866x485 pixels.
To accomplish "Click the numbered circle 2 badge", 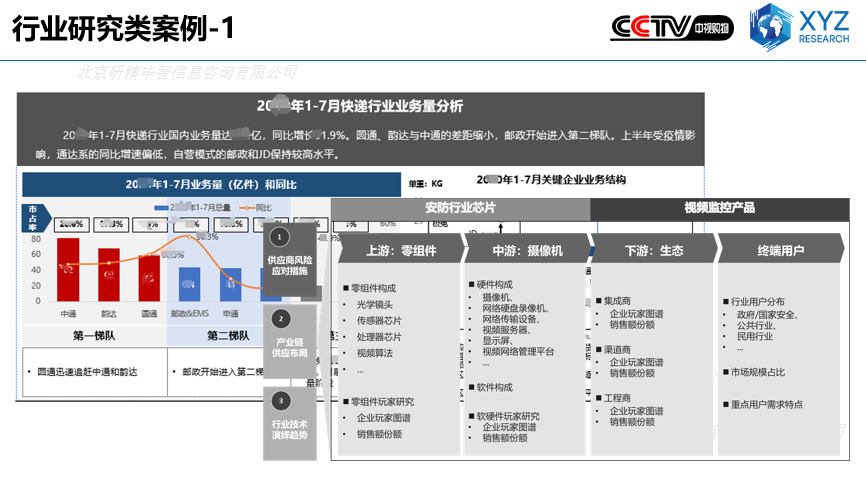I will click(281, 319).
